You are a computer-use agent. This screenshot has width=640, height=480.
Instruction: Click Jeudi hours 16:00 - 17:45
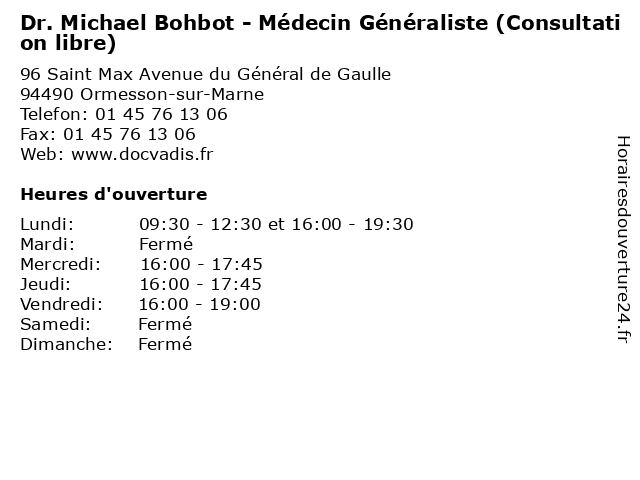[x=200, y=284]
